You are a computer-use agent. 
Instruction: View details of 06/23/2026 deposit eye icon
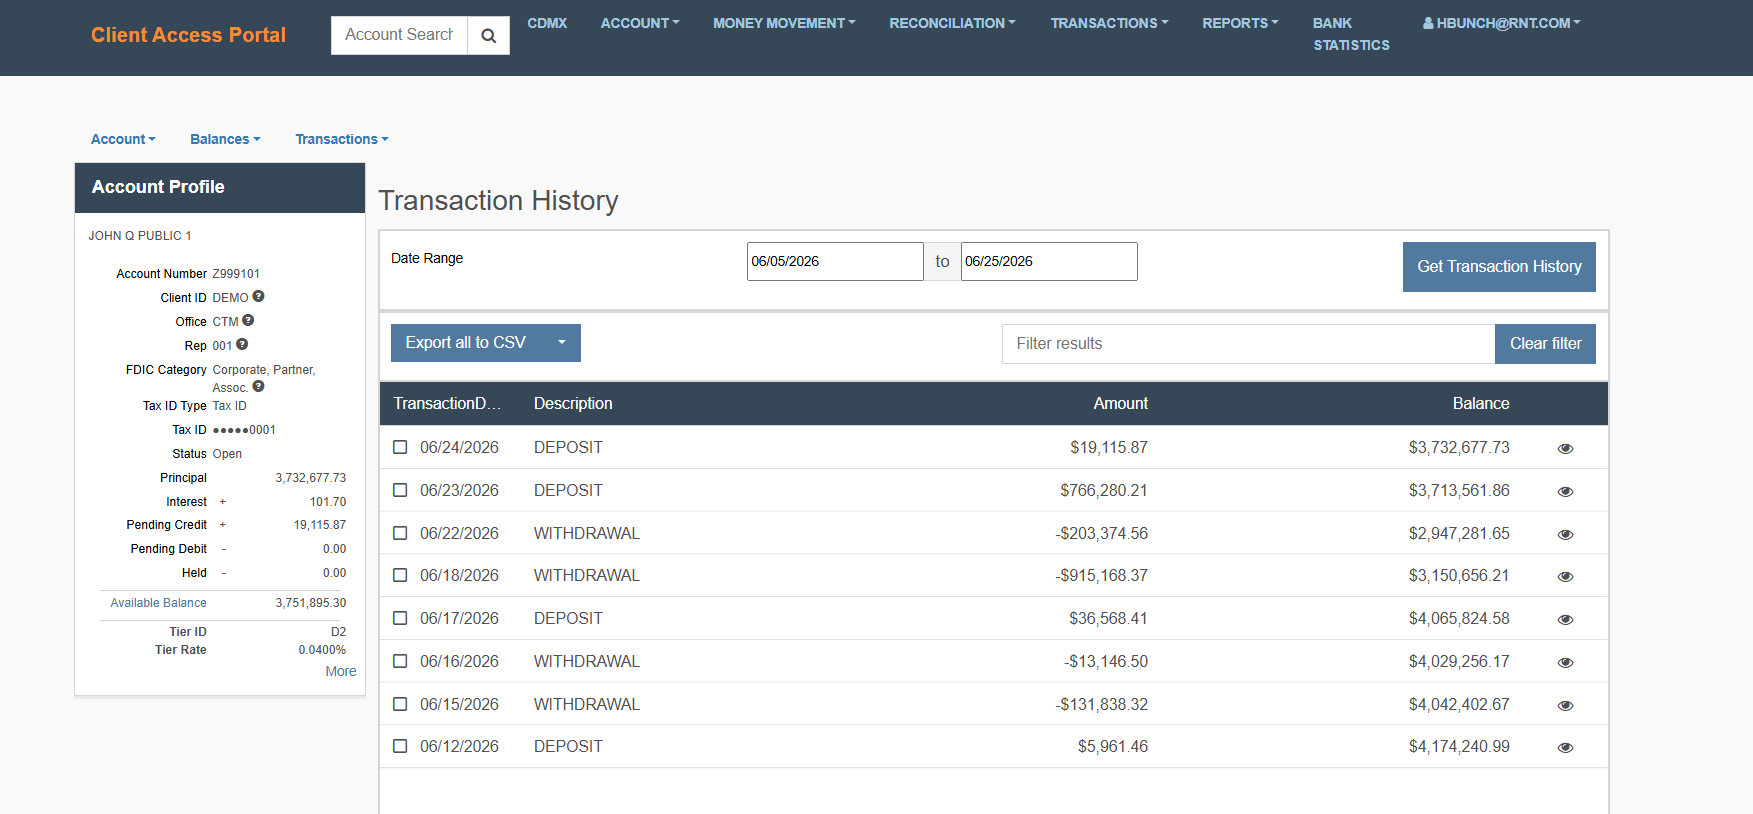[1565, 492]
